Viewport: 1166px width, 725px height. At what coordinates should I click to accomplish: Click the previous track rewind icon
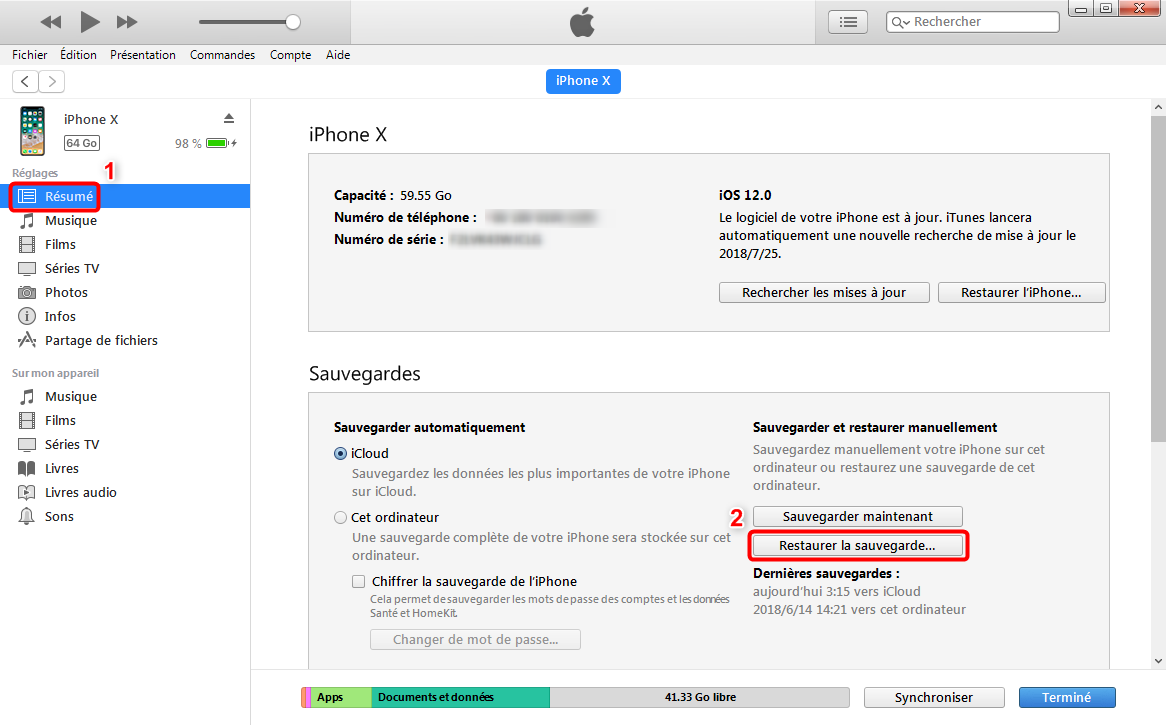point(51,22)
